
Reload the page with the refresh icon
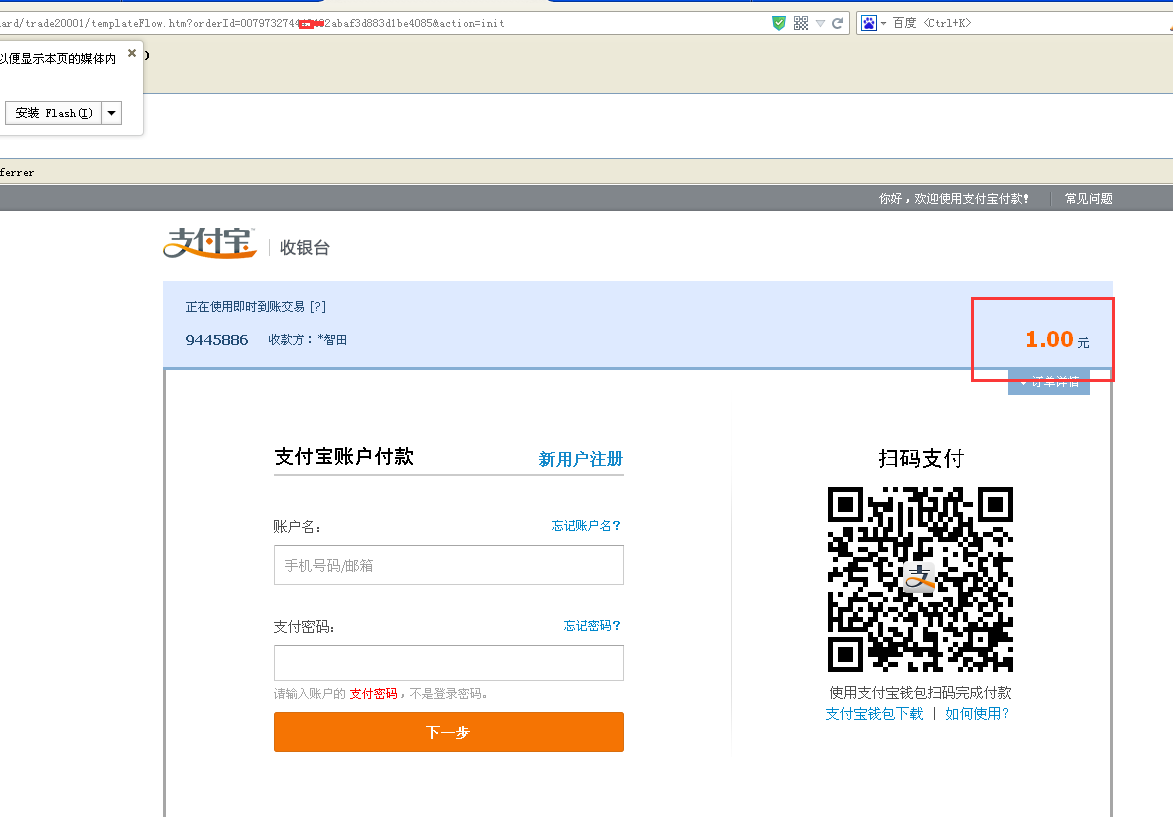pyautogui.click(x=838, y=23)
